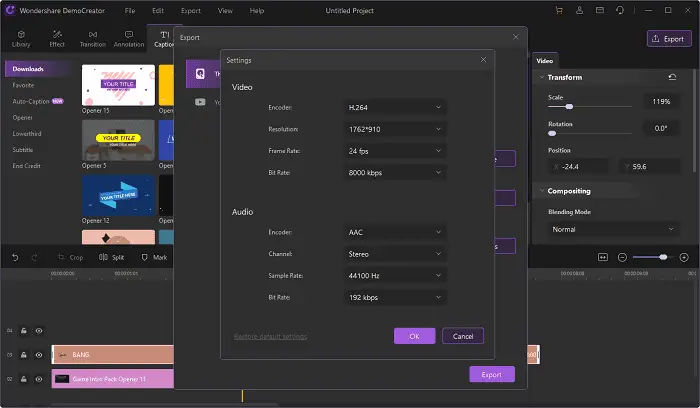This screenshot has height=408, width=700.
Task: Select the Downloads category
Action: pos(38,69)
